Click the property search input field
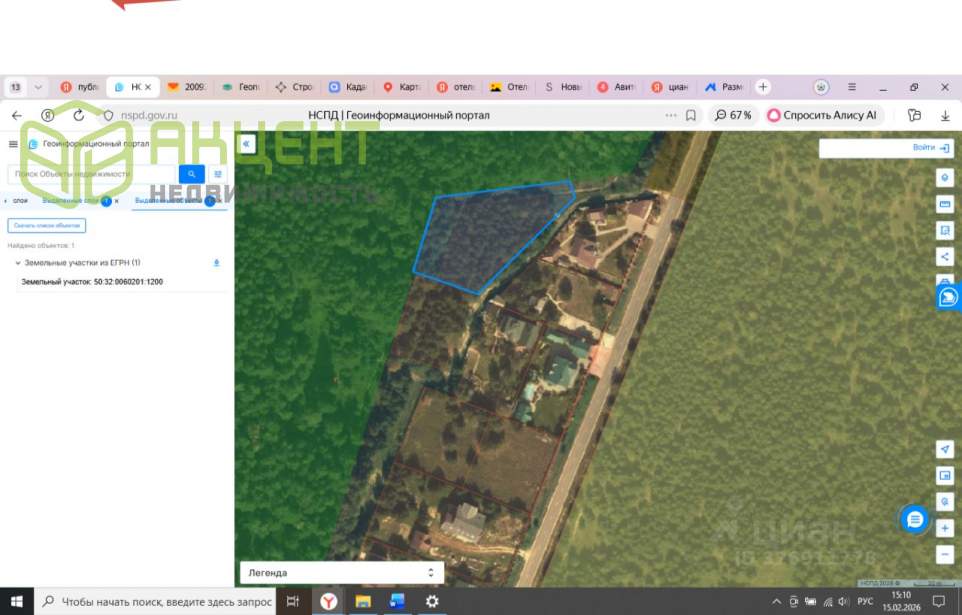This screenshot has height=615, width=962. pyautogui.click(x=92, y=174)
